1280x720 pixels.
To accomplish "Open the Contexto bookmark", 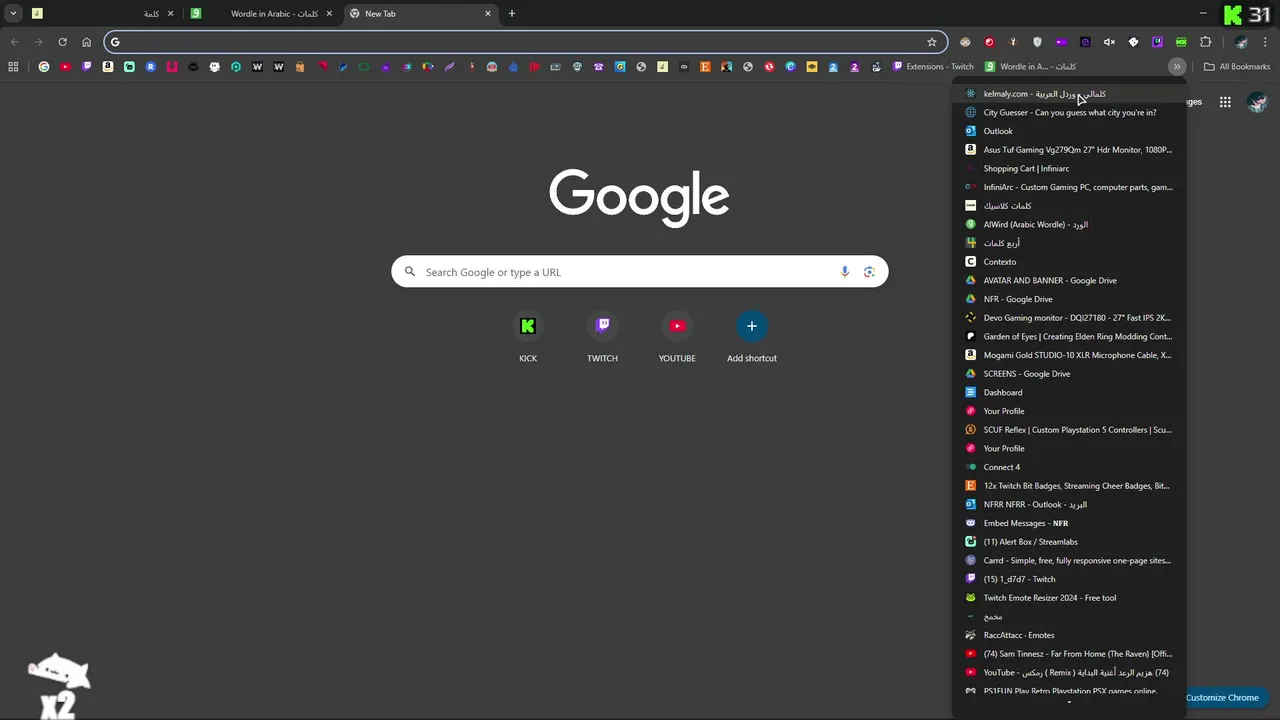I will 1069,262.
